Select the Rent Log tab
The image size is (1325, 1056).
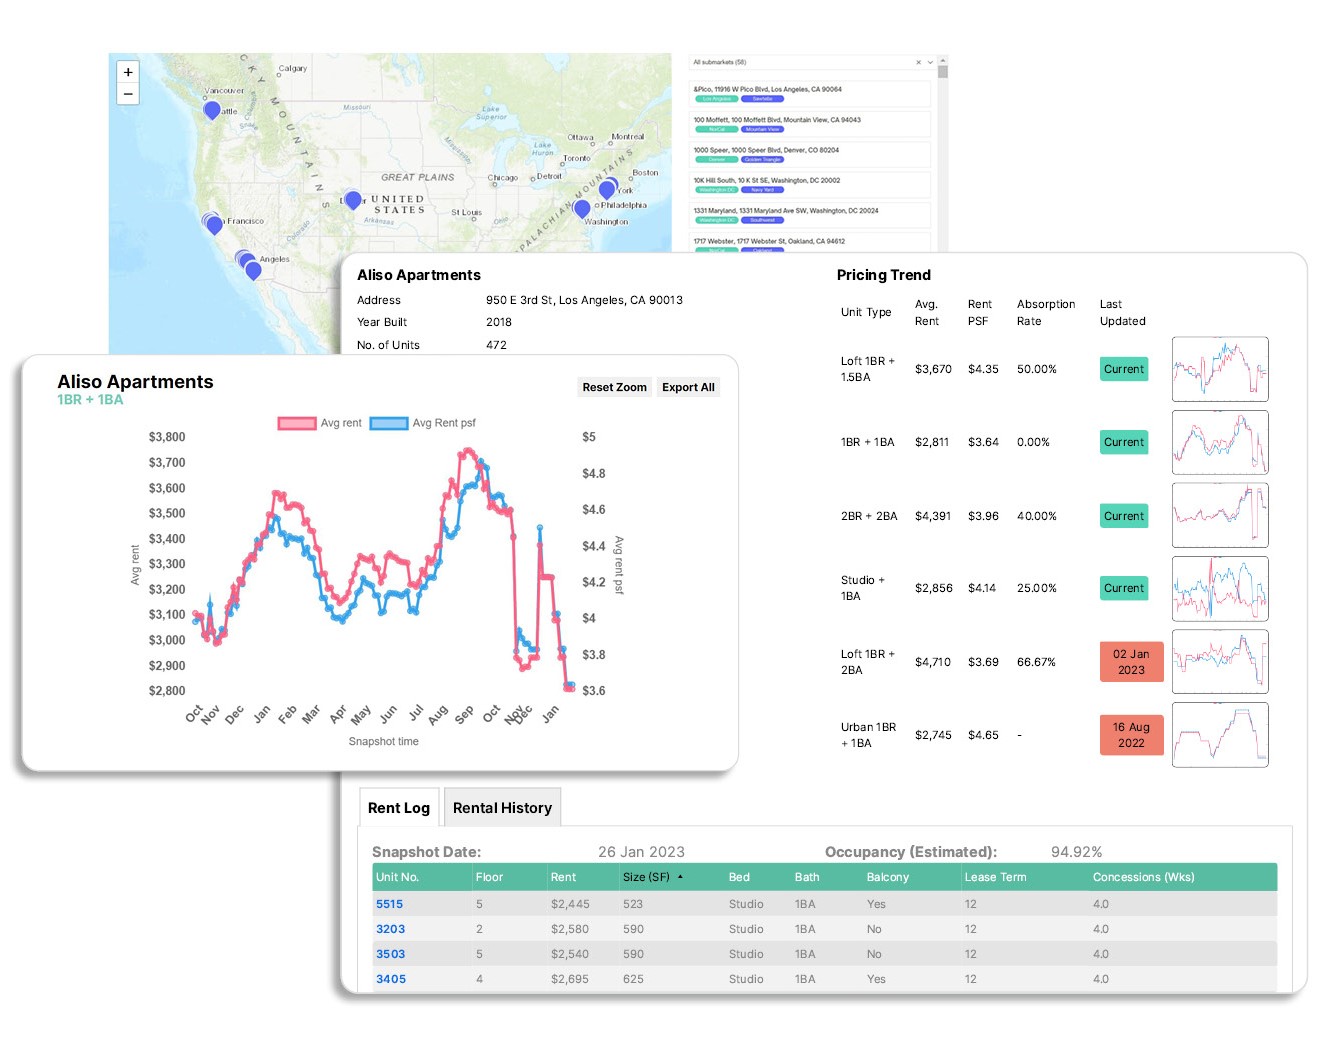pos(398,807)
